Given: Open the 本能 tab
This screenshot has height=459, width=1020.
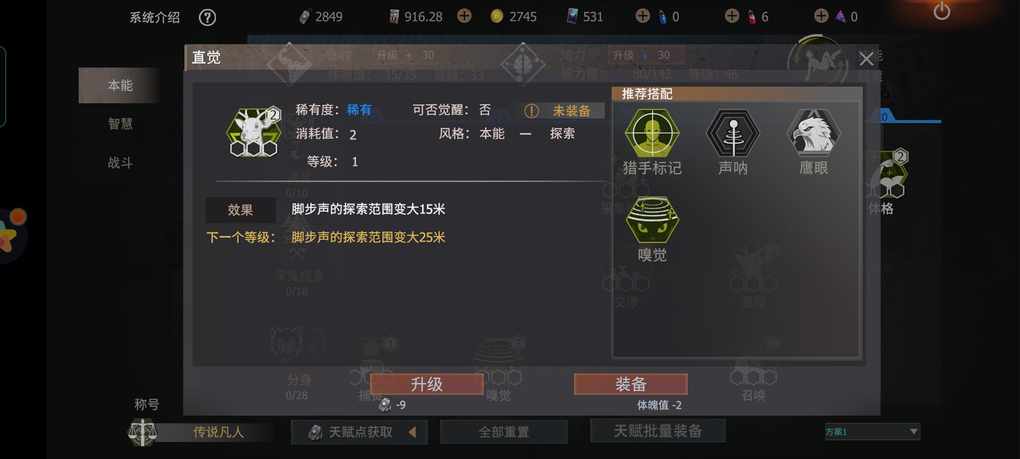Looking at the screenshot, I should pos(120,85).
